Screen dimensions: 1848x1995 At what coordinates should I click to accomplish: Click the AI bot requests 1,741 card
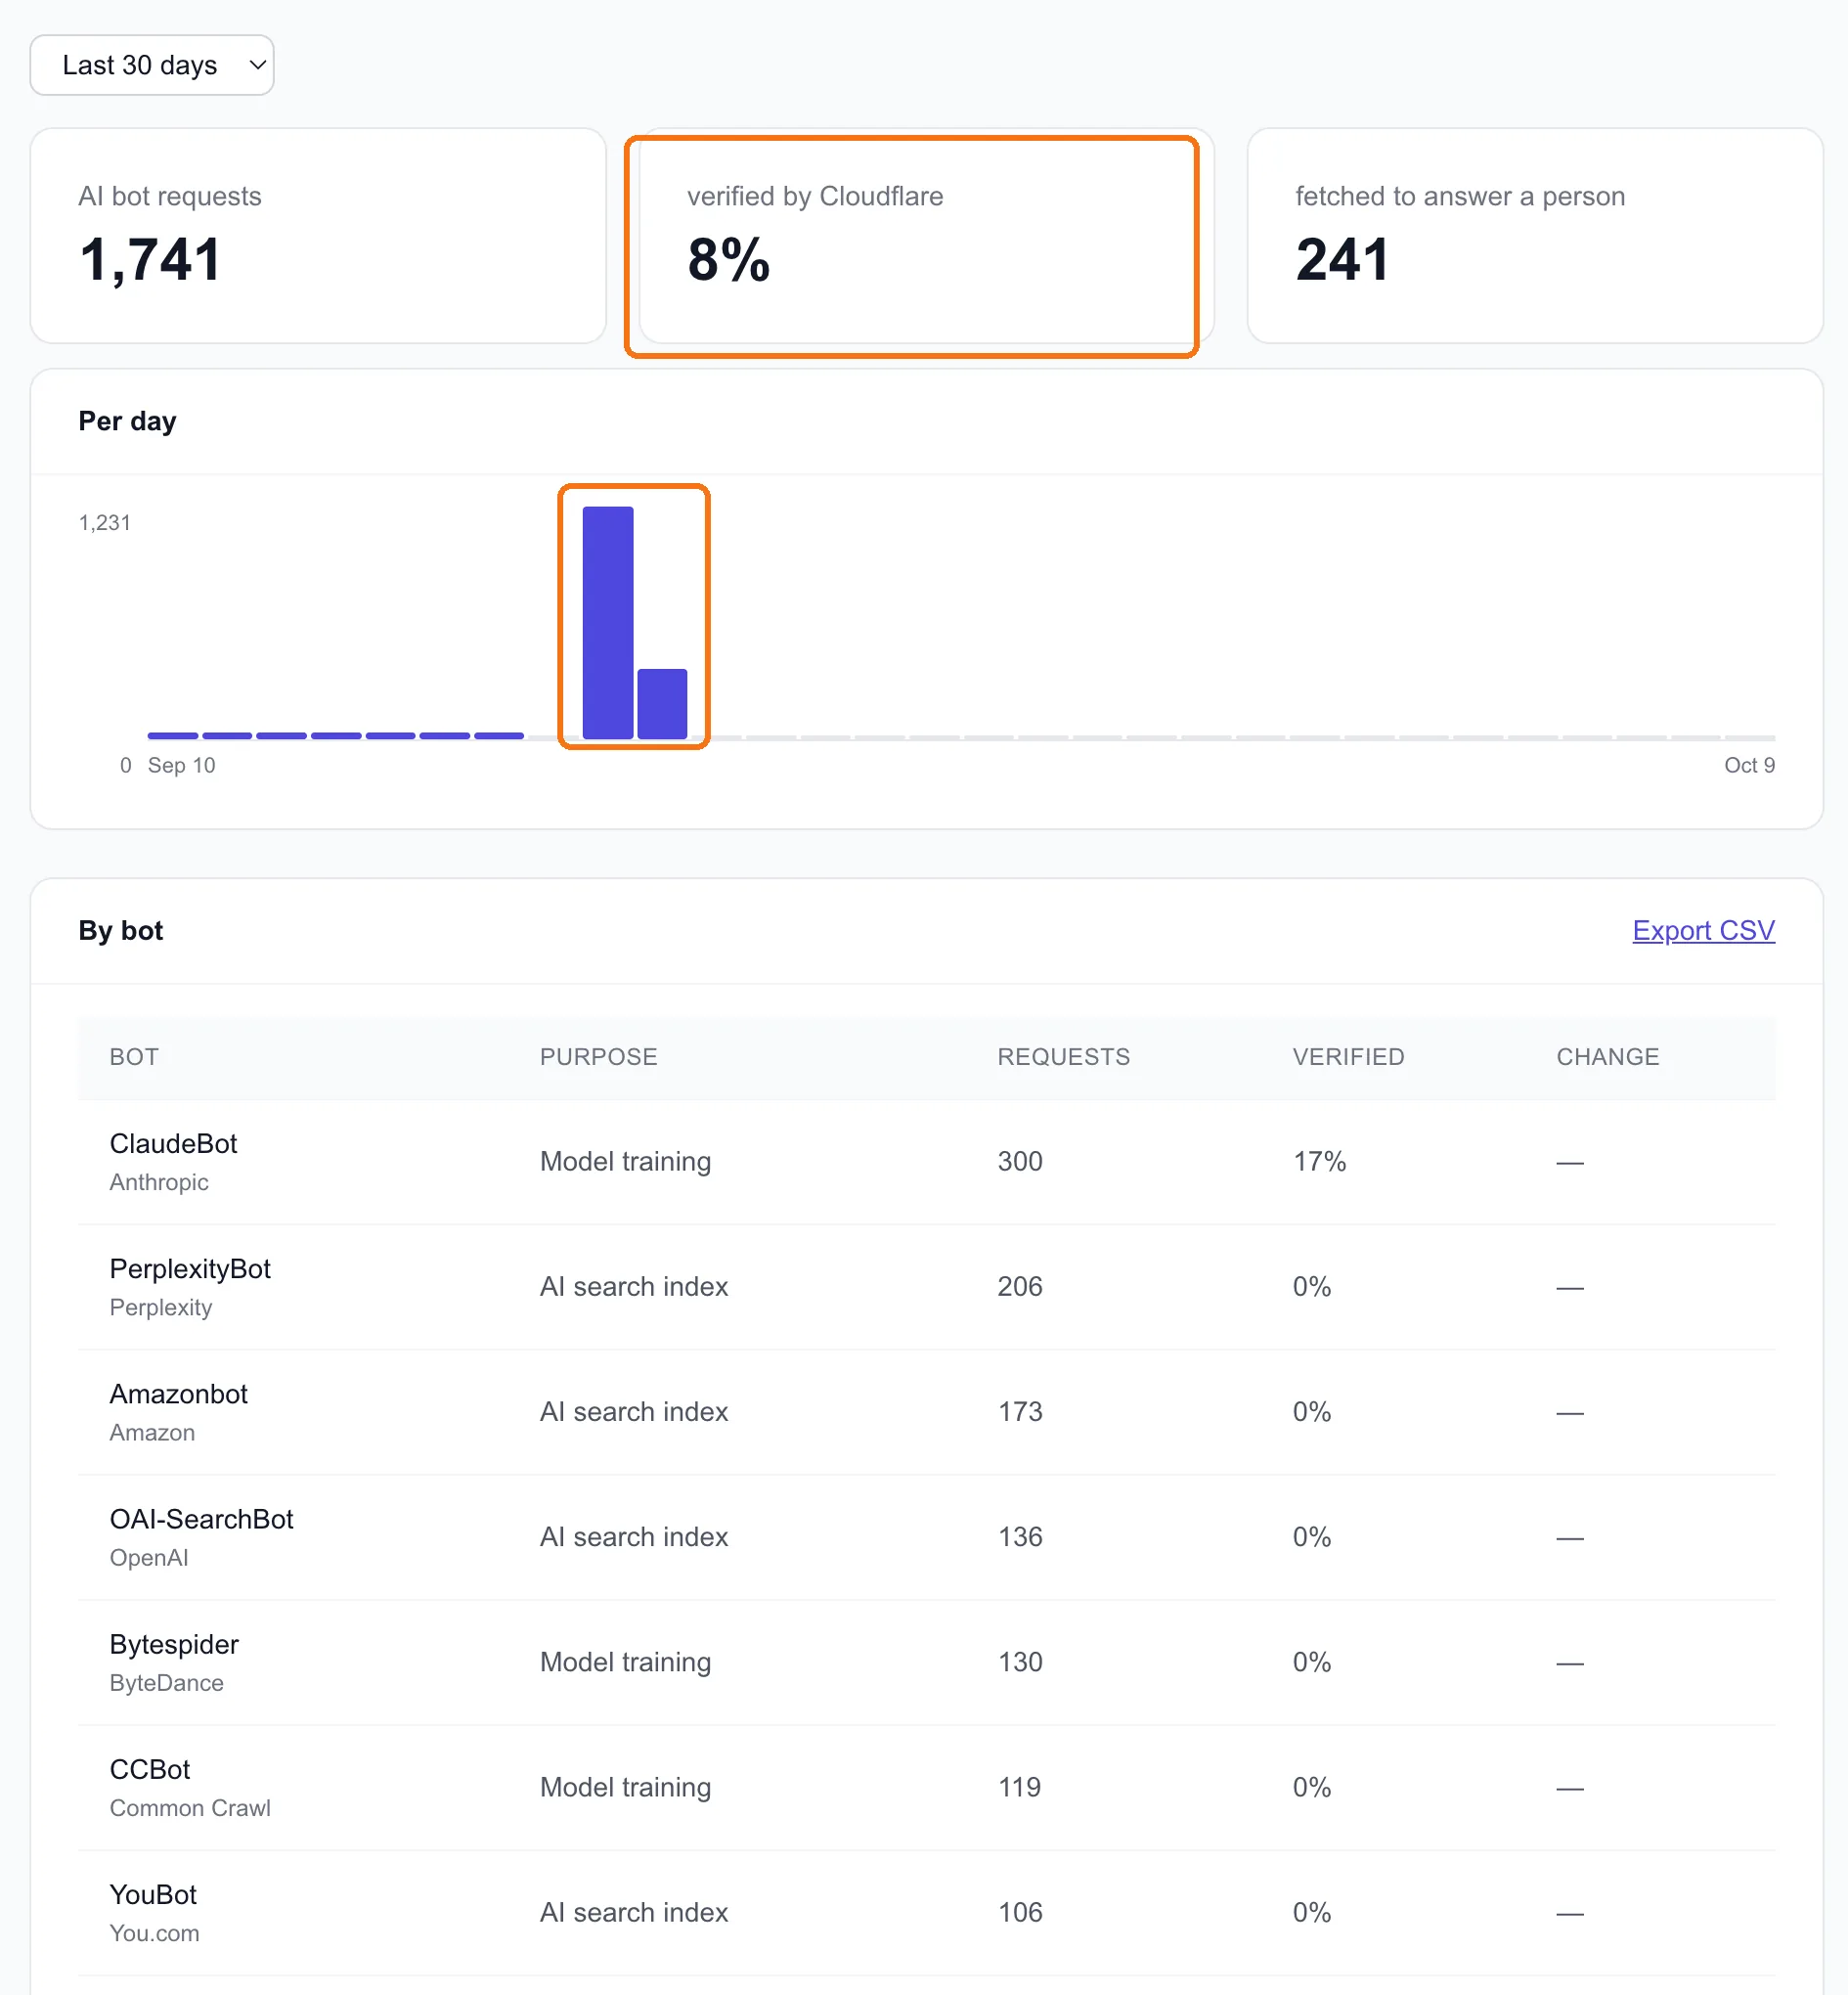tap(318, 236)
